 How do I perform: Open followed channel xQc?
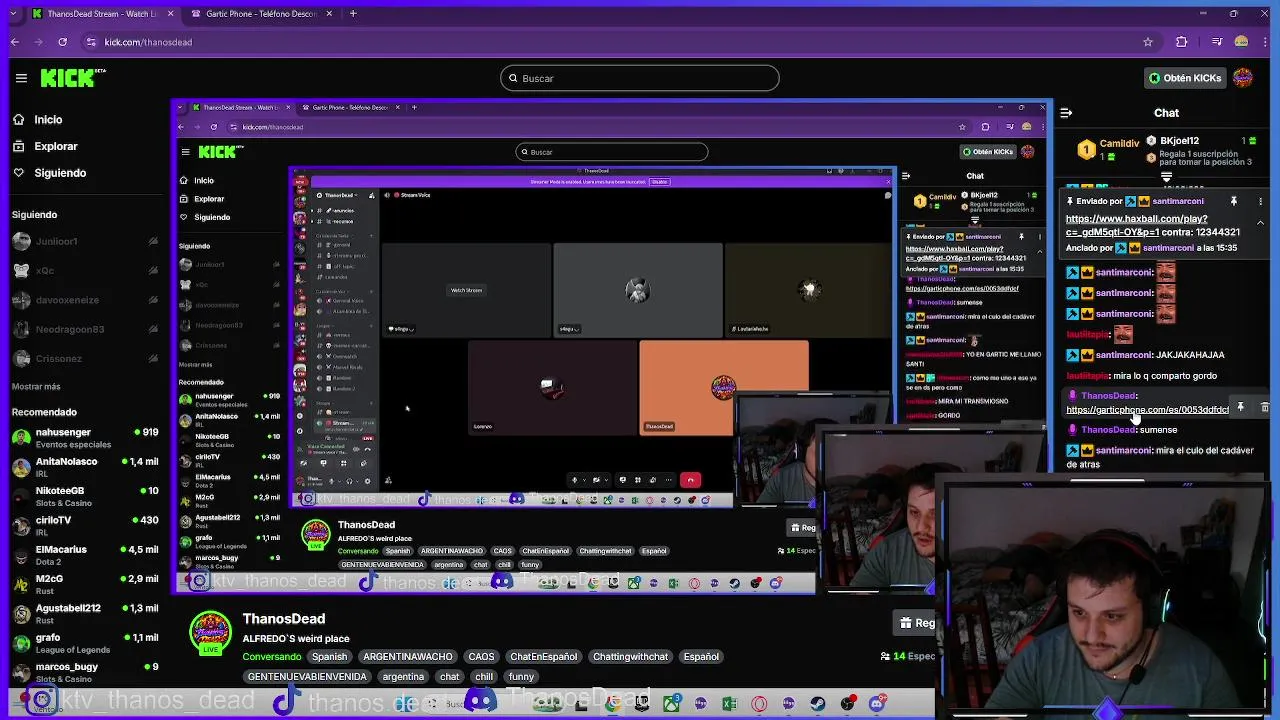click(85, 270)
